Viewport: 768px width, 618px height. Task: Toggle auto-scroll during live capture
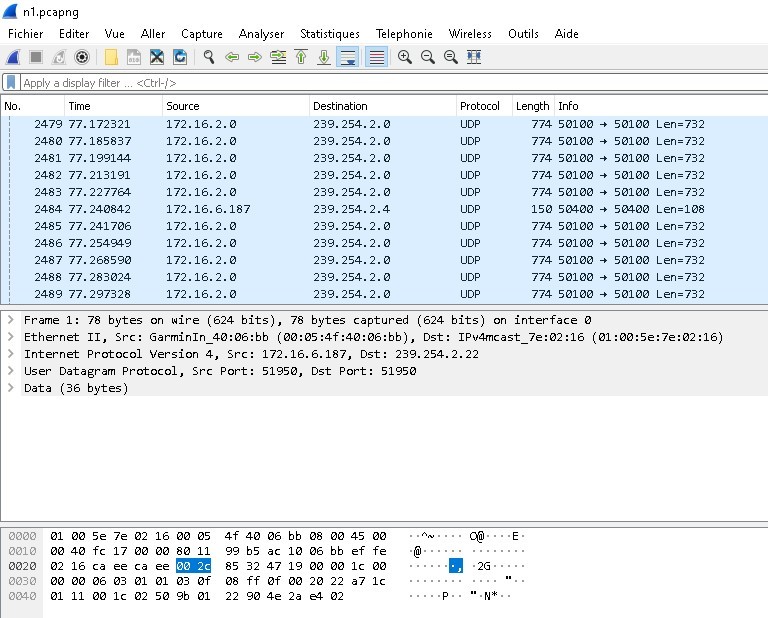tap(348, 57)
